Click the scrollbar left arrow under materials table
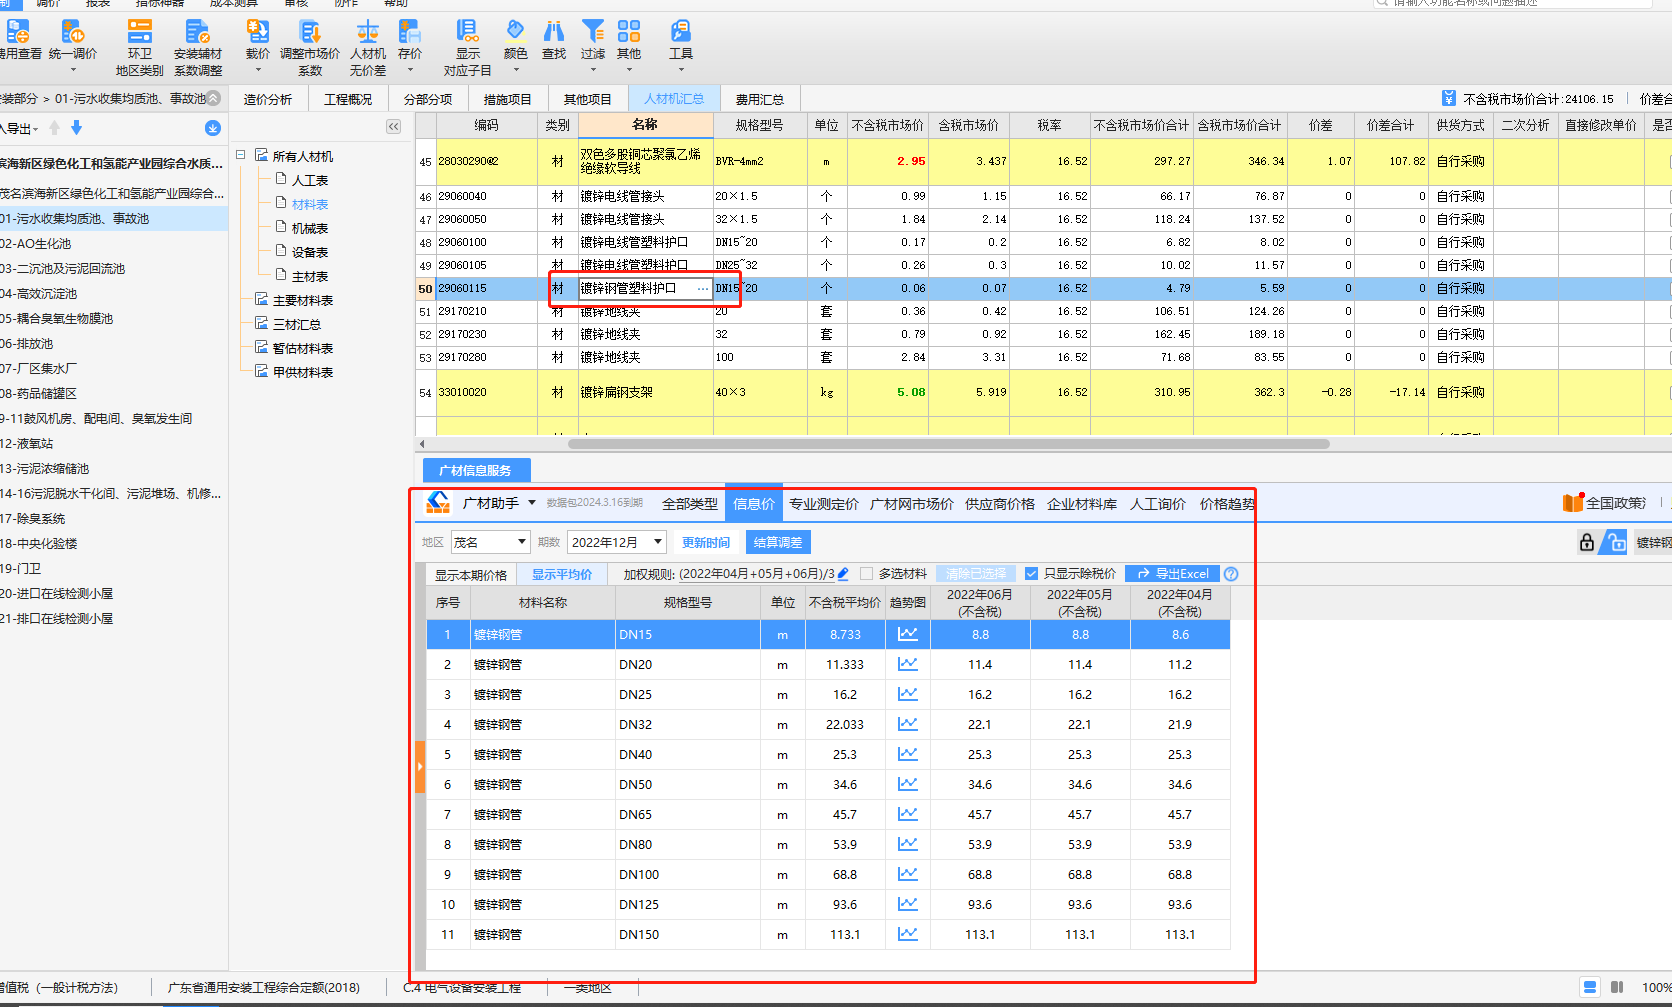Image resolution: width=1672 pixels, height=1007 pixels. point(422,444)
